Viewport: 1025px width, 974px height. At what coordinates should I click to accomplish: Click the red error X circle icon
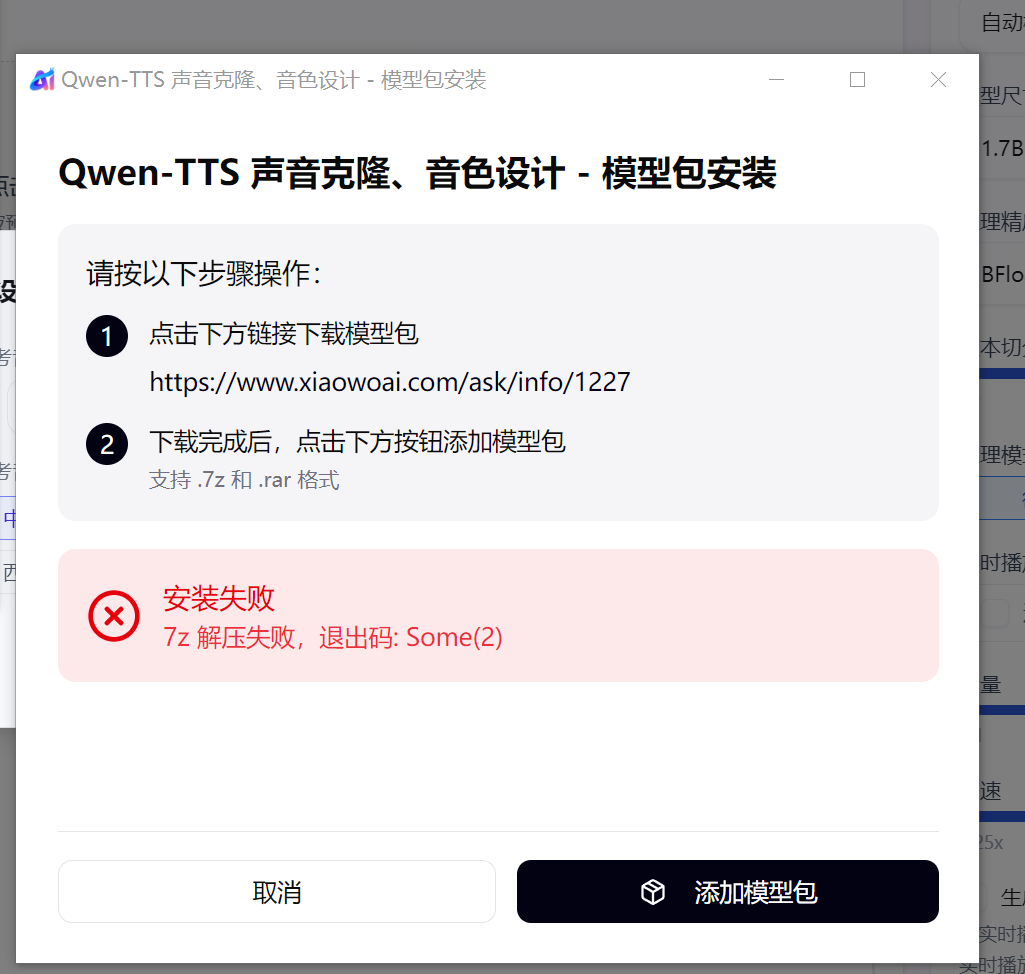click(x=114, y=616)
